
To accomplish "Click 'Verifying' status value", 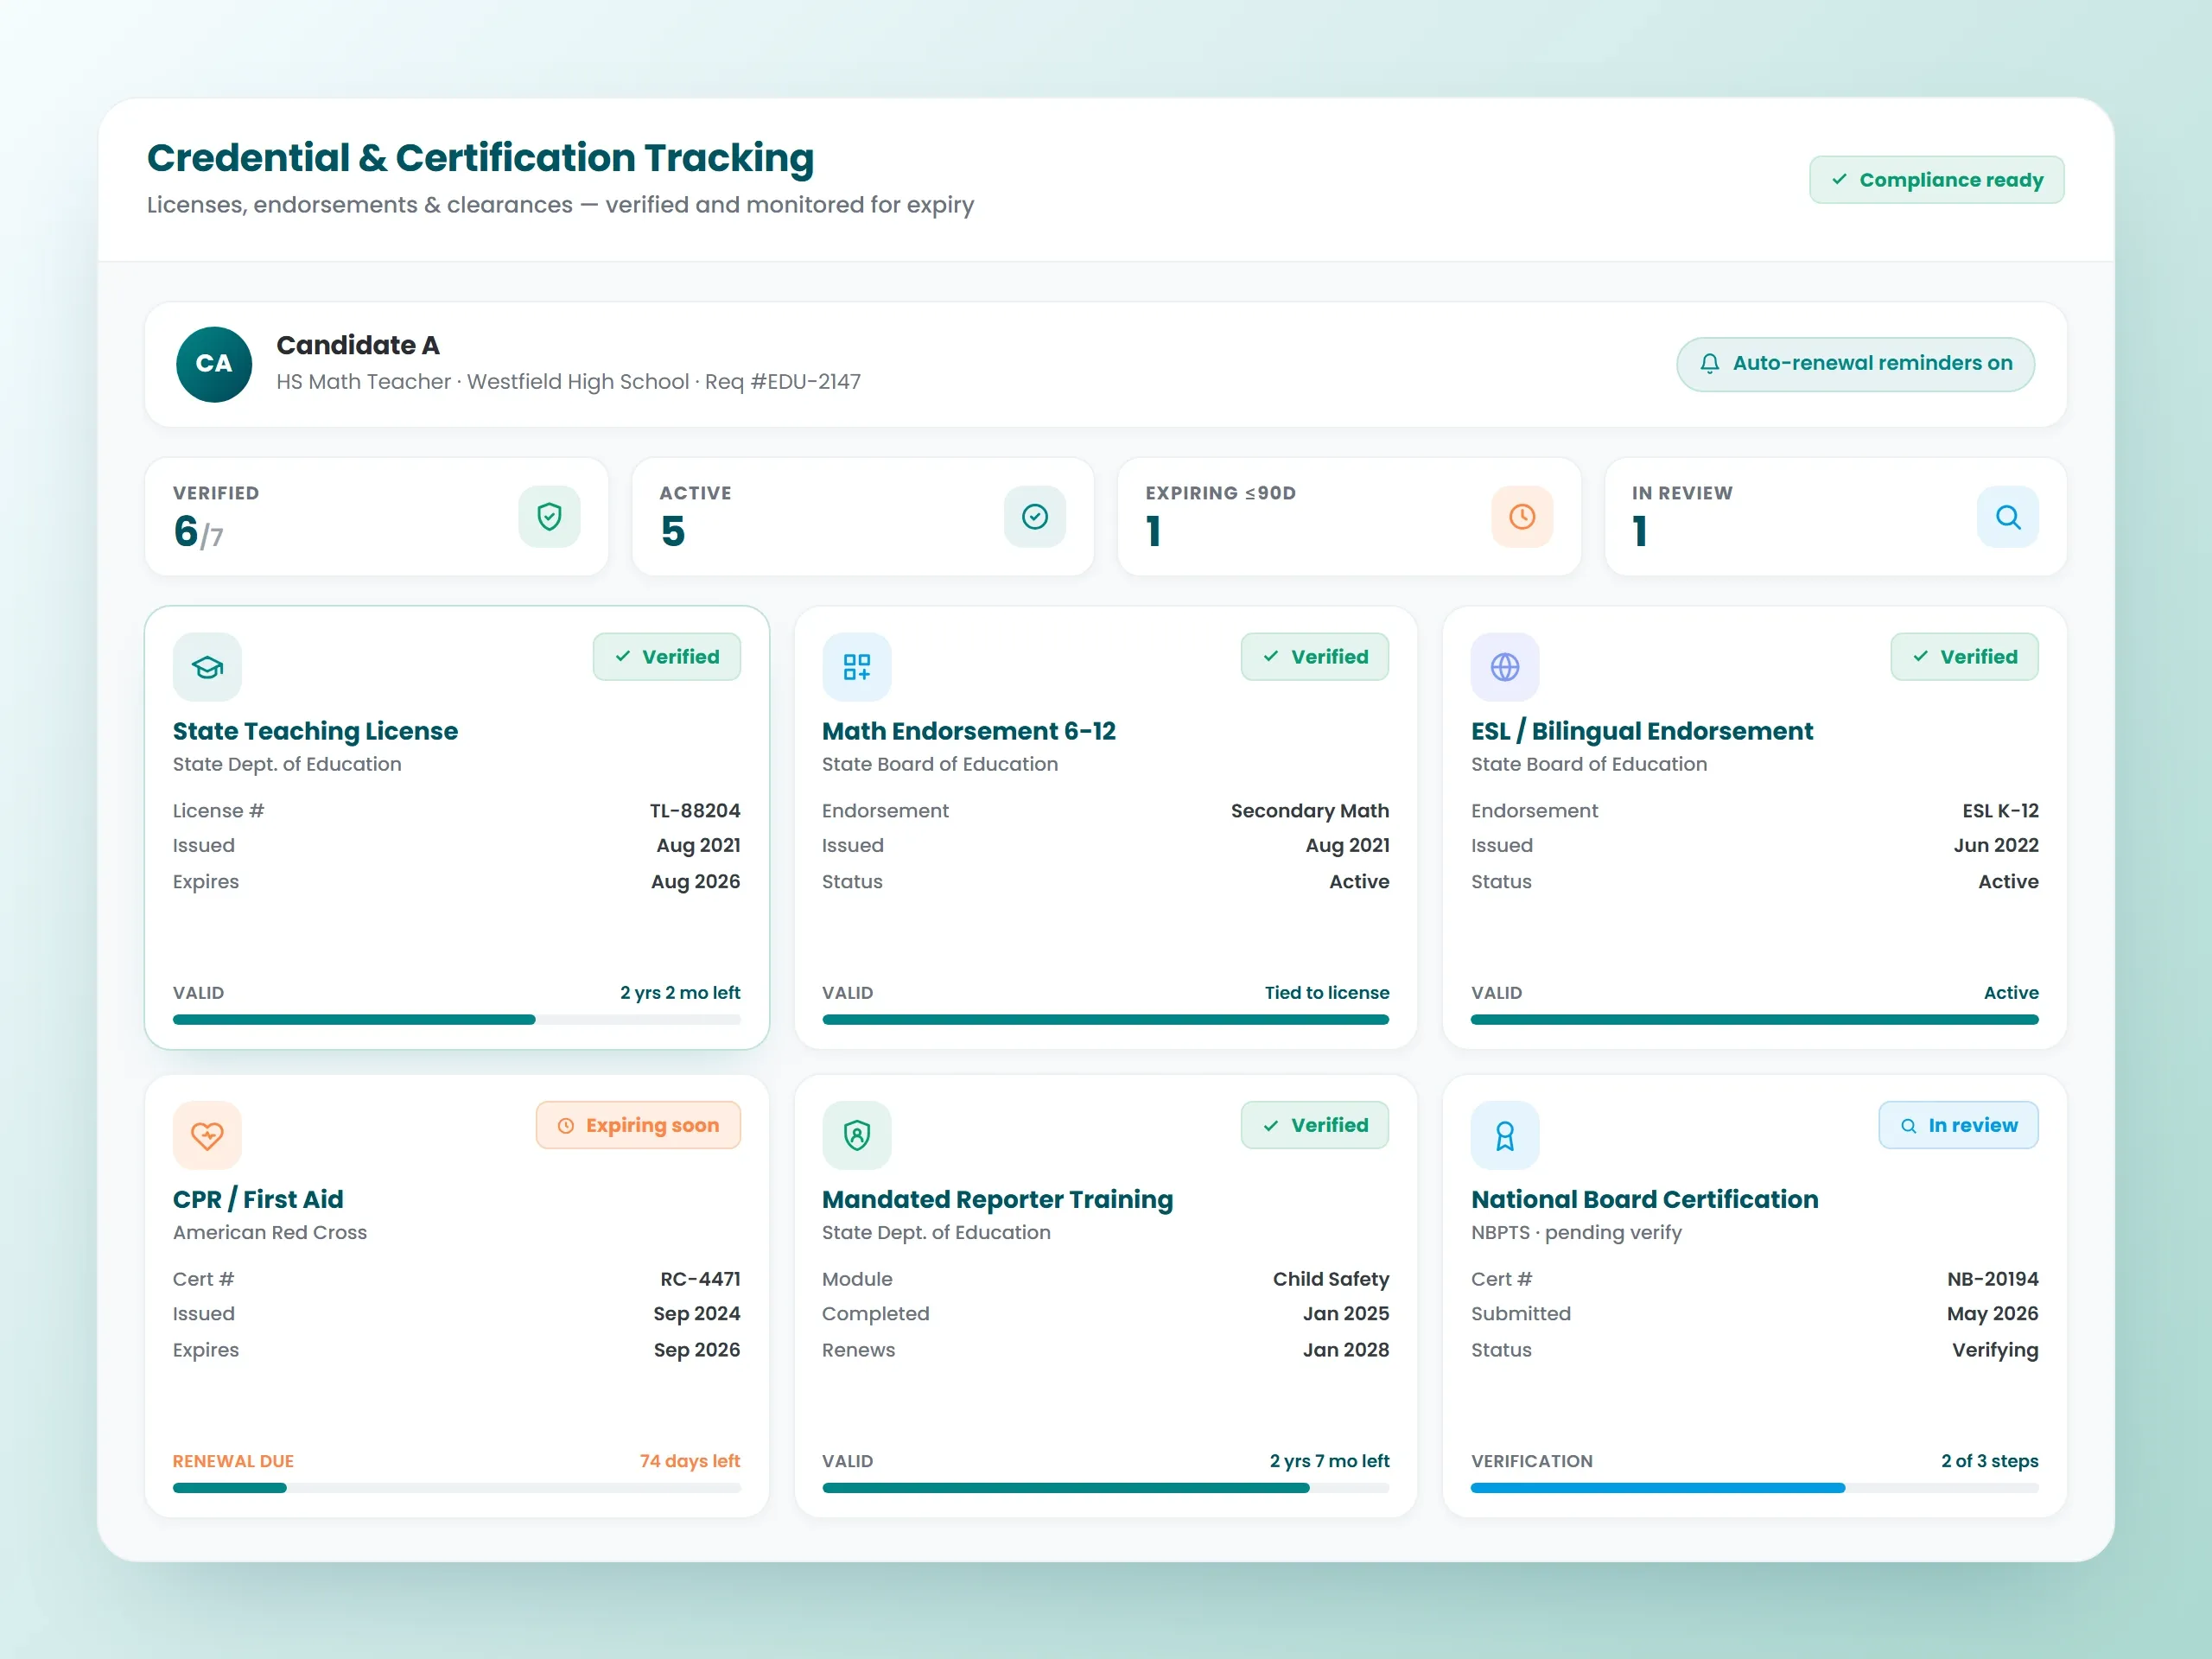I will pos(1994,1350).
